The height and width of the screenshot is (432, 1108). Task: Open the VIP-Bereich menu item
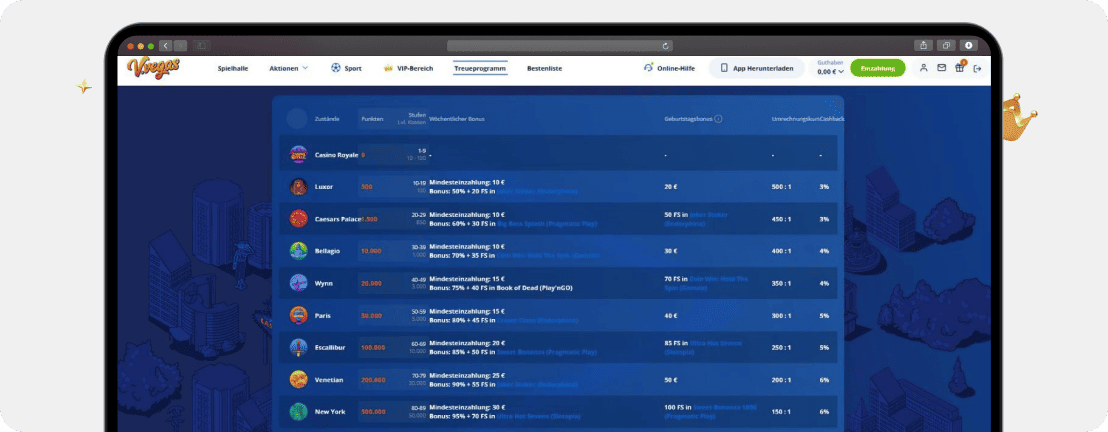pyautogui.click(x=408, y=69)
